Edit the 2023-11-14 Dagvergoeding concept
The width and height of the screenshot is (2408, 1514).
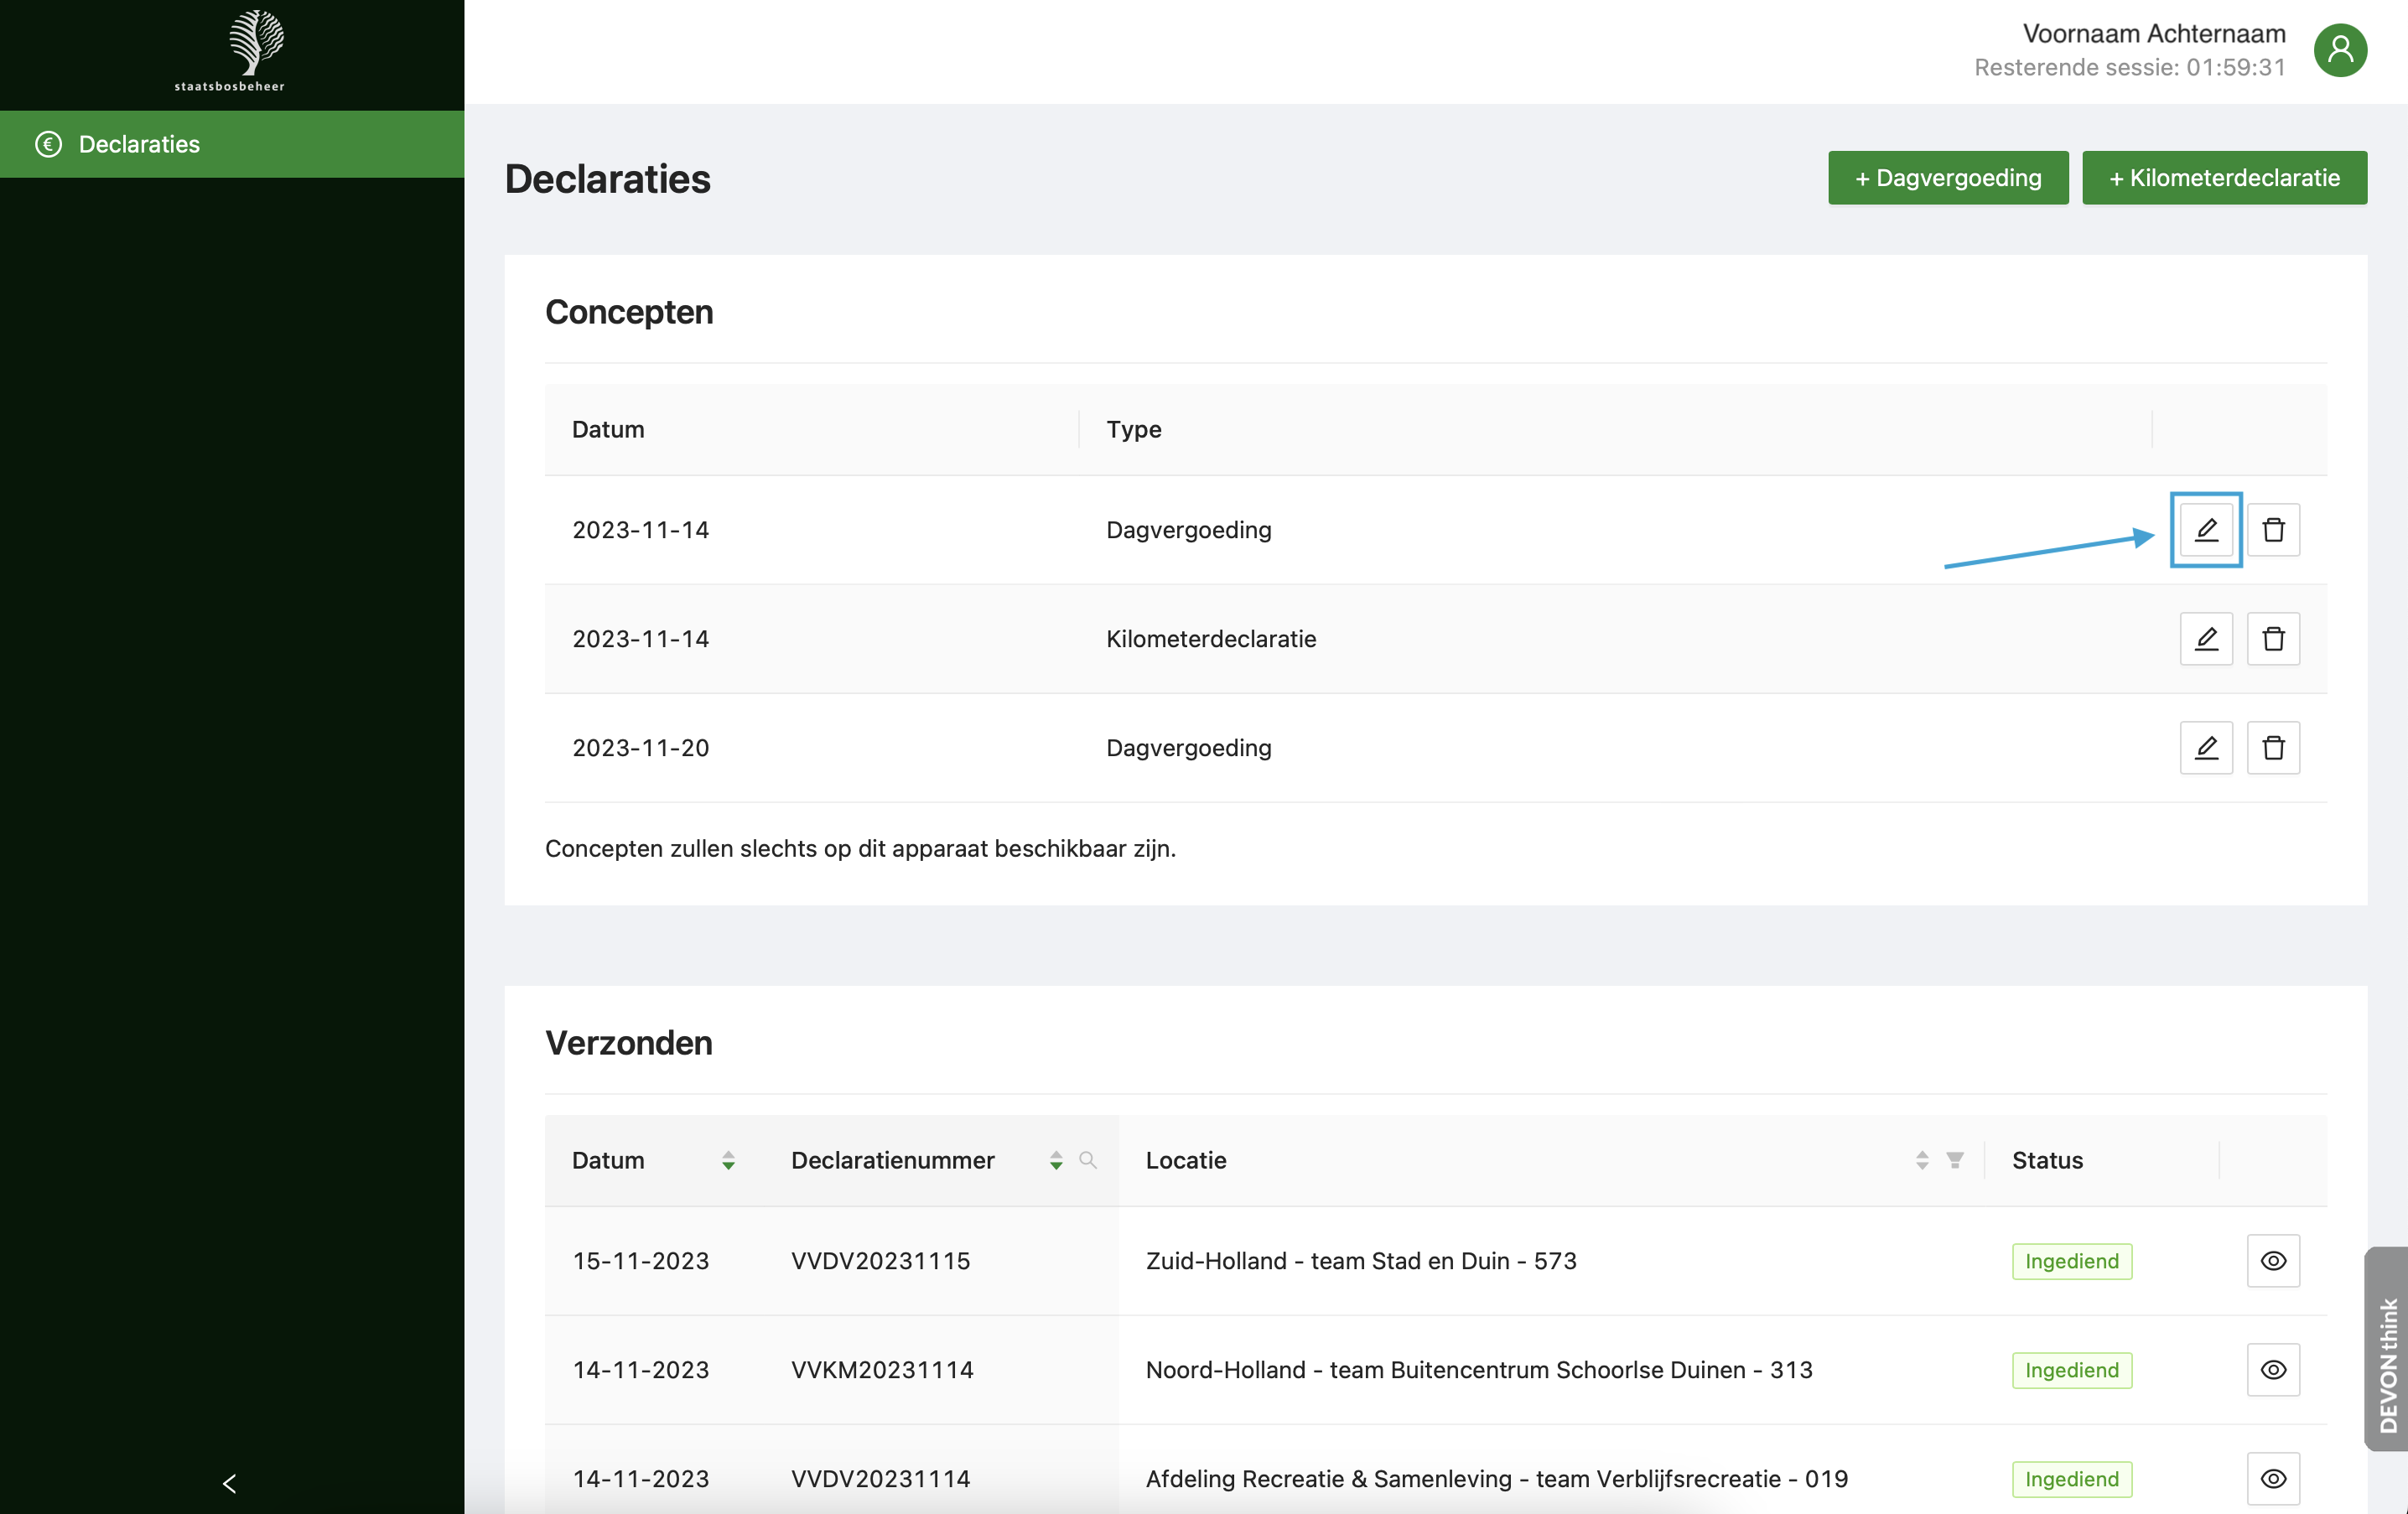point(2206,529)
